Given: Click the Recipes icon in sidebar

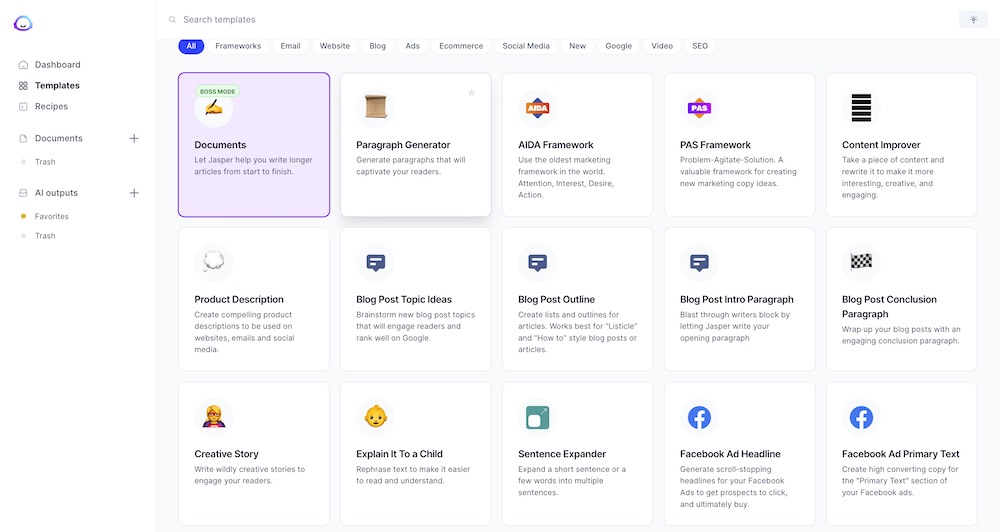Looking at the screenshot, I should (x=23, y=107).
